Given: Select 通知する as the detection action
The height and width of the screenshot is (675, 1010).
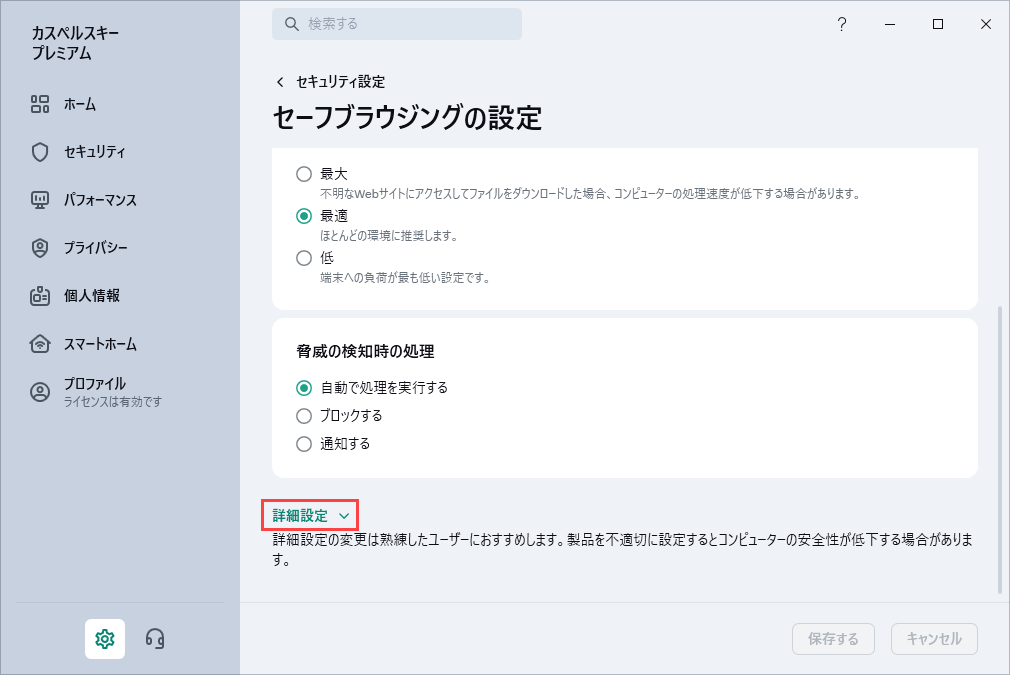Looking at the screenshot, I should click(x=304, y=444).
